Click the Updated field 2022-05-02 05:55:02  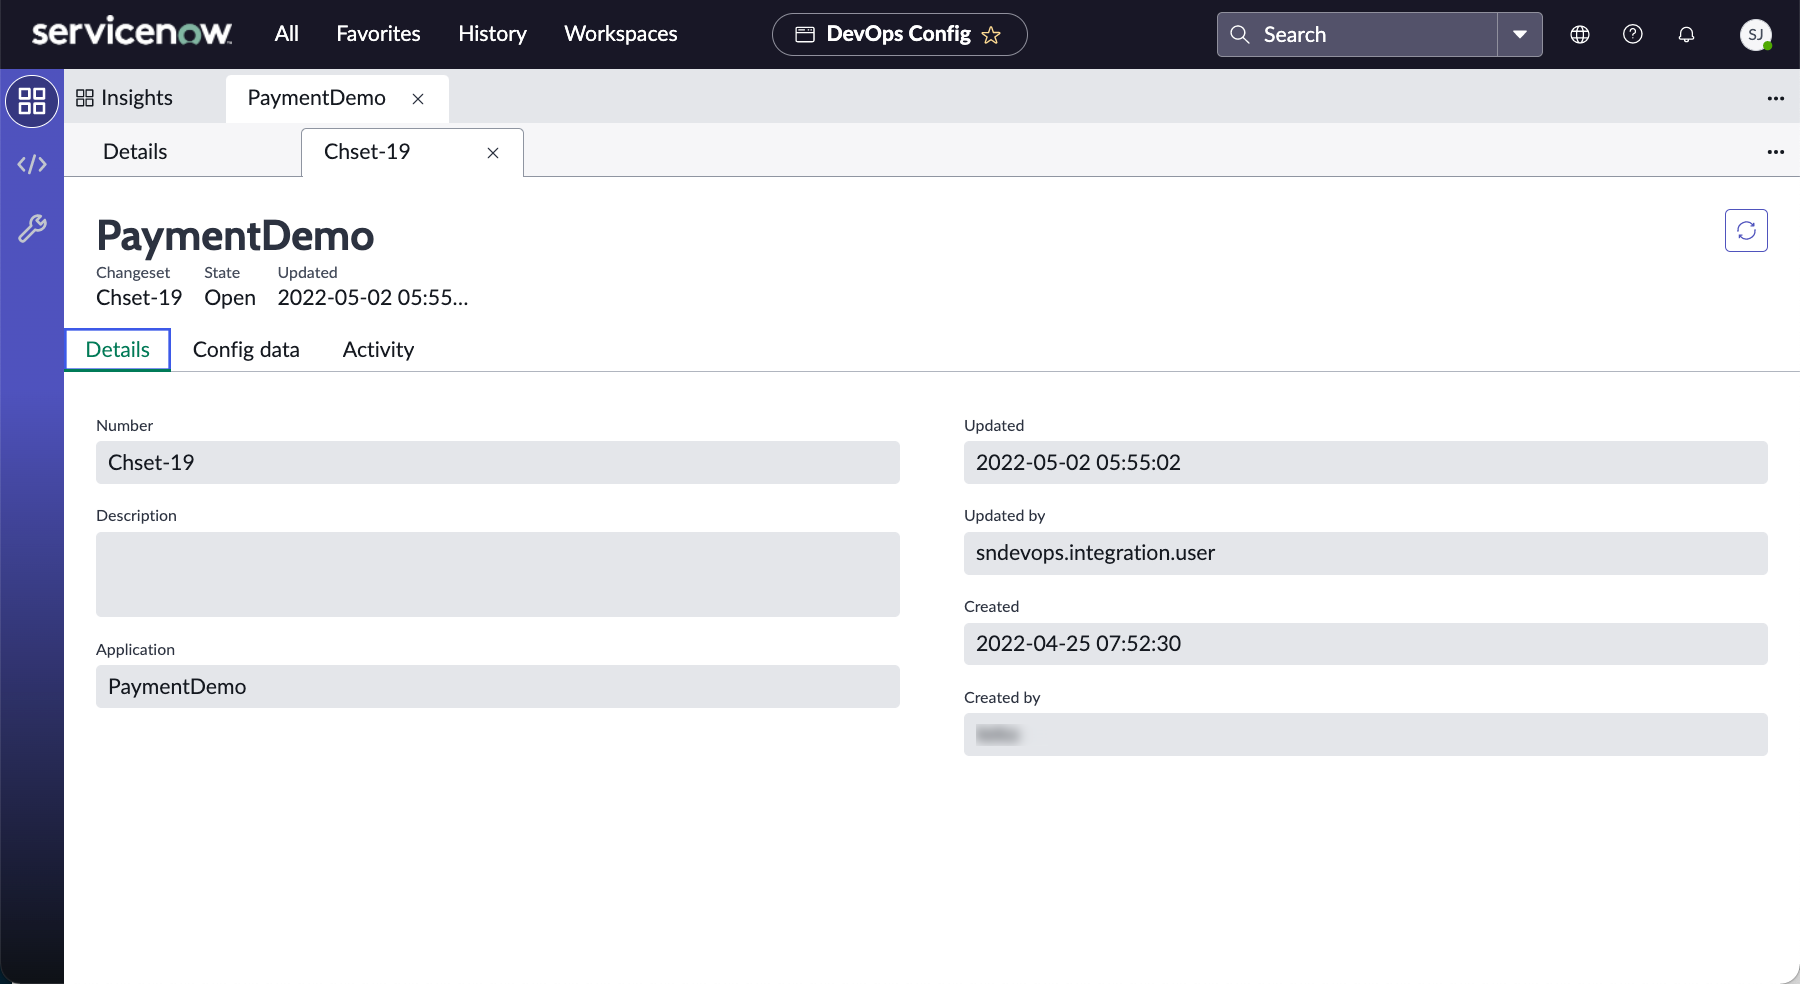1366,463
